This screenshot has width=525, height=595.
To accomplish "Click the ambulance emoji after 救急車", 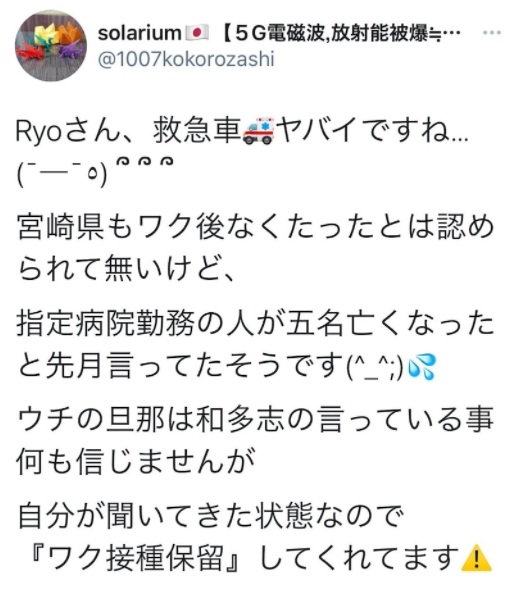I will 259,131.
